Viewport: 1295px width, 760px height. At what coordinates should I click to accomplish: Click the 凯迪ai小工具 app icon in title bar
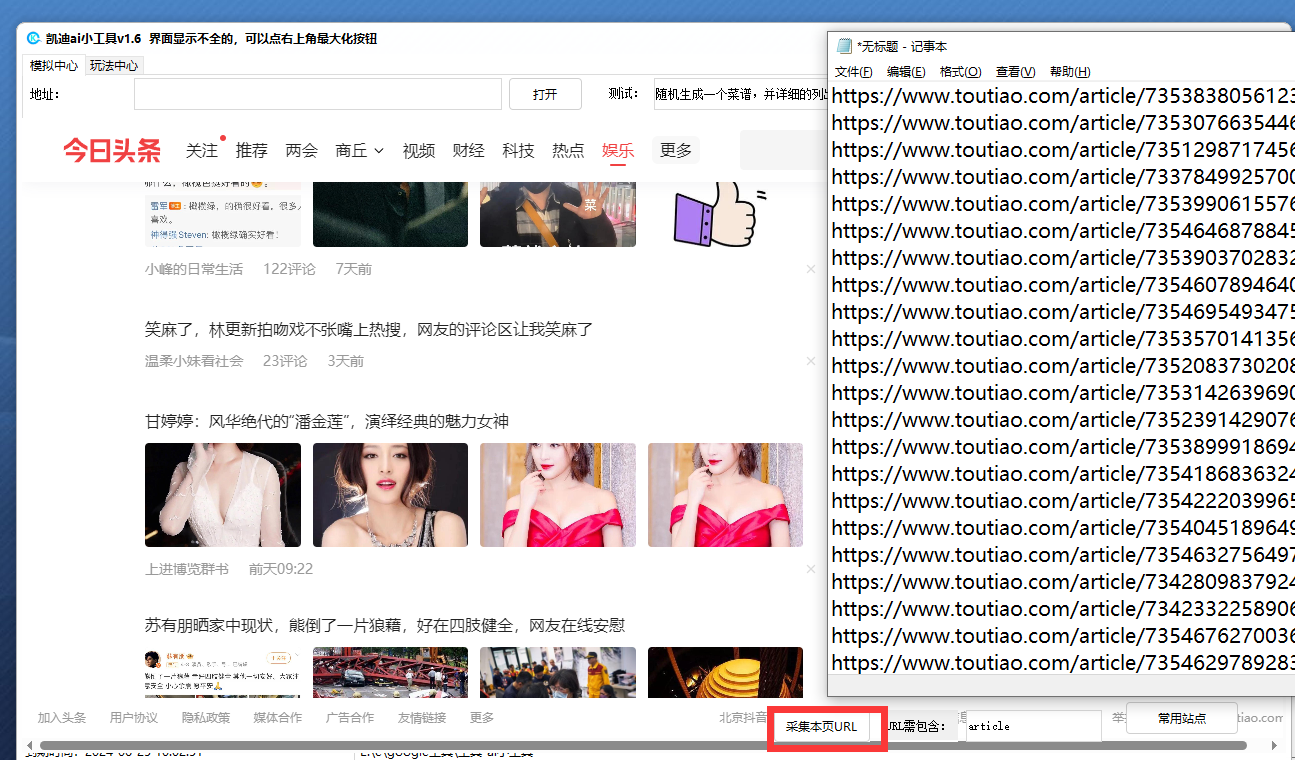pyautogui.click(x=33, y=39)
